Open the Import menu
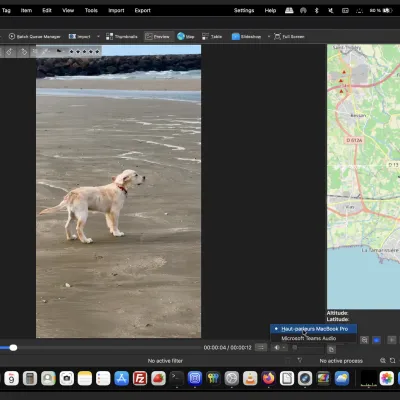Image resolution: width=400 pixels, height=400 pixels. pos(116,10)
